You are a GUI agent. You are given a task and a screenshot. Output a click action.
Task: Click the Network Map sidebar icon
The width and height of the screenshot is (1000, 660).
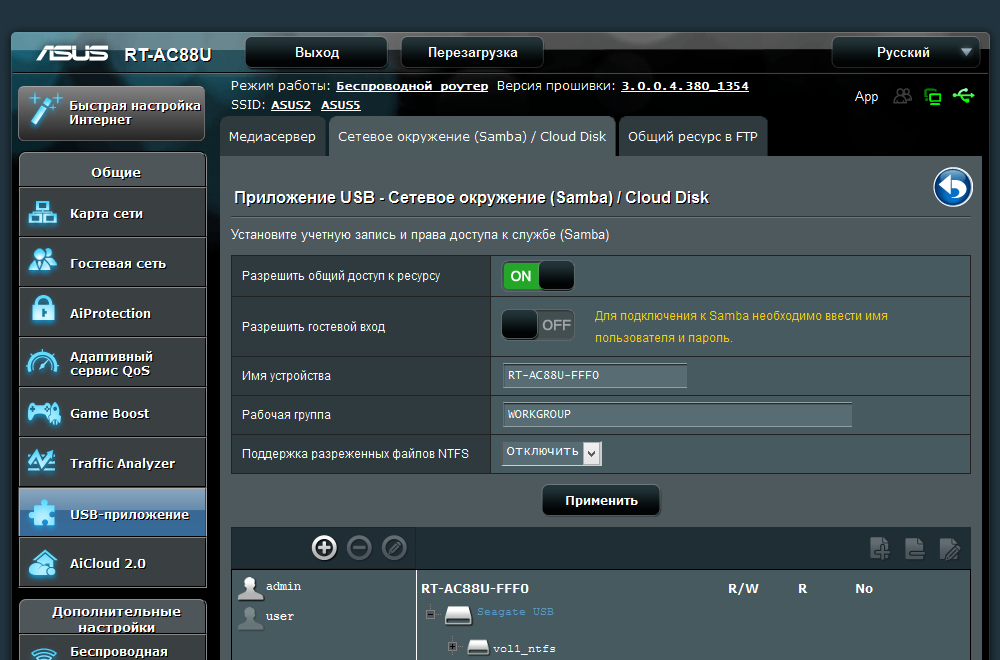click(x=43, y=213)
